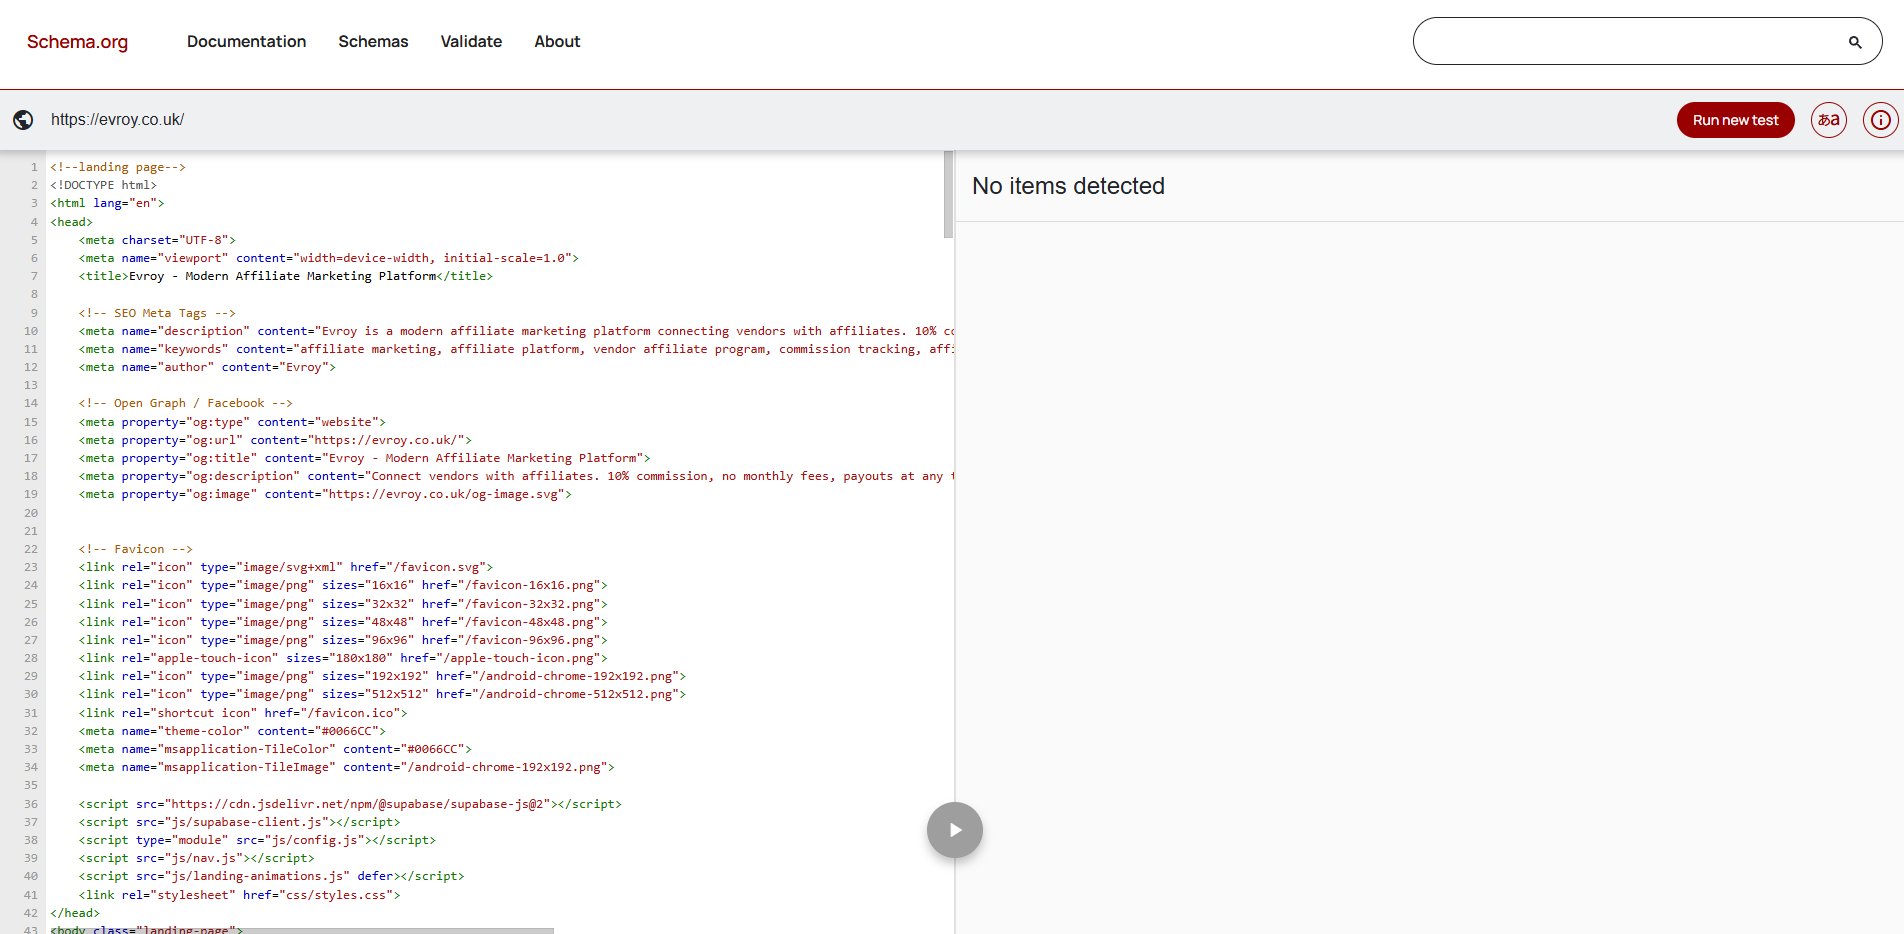Open the language selector あa icon

(x=1828, y=119)
